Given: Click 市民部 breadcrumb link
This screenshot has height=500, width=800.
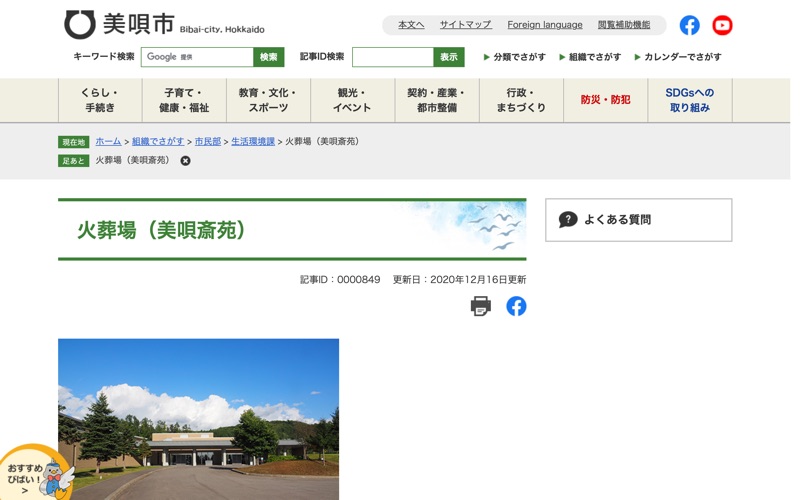Looking at the screenshot, I should pos(208,141).
